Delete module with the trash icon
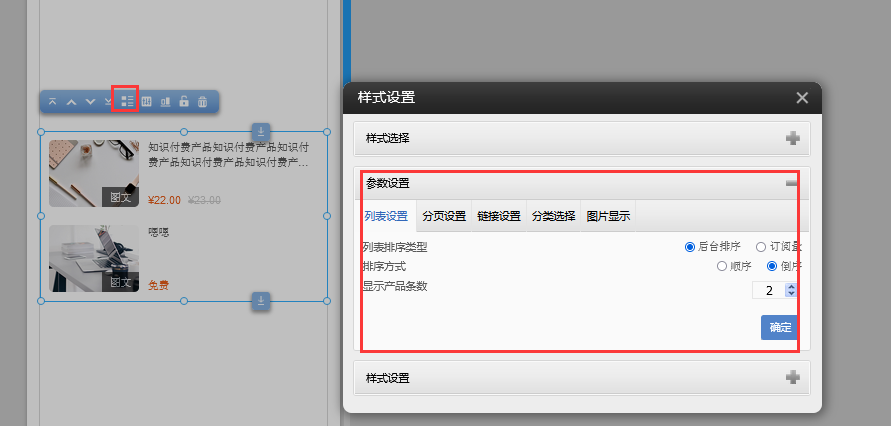 click(x=202, y=102)
